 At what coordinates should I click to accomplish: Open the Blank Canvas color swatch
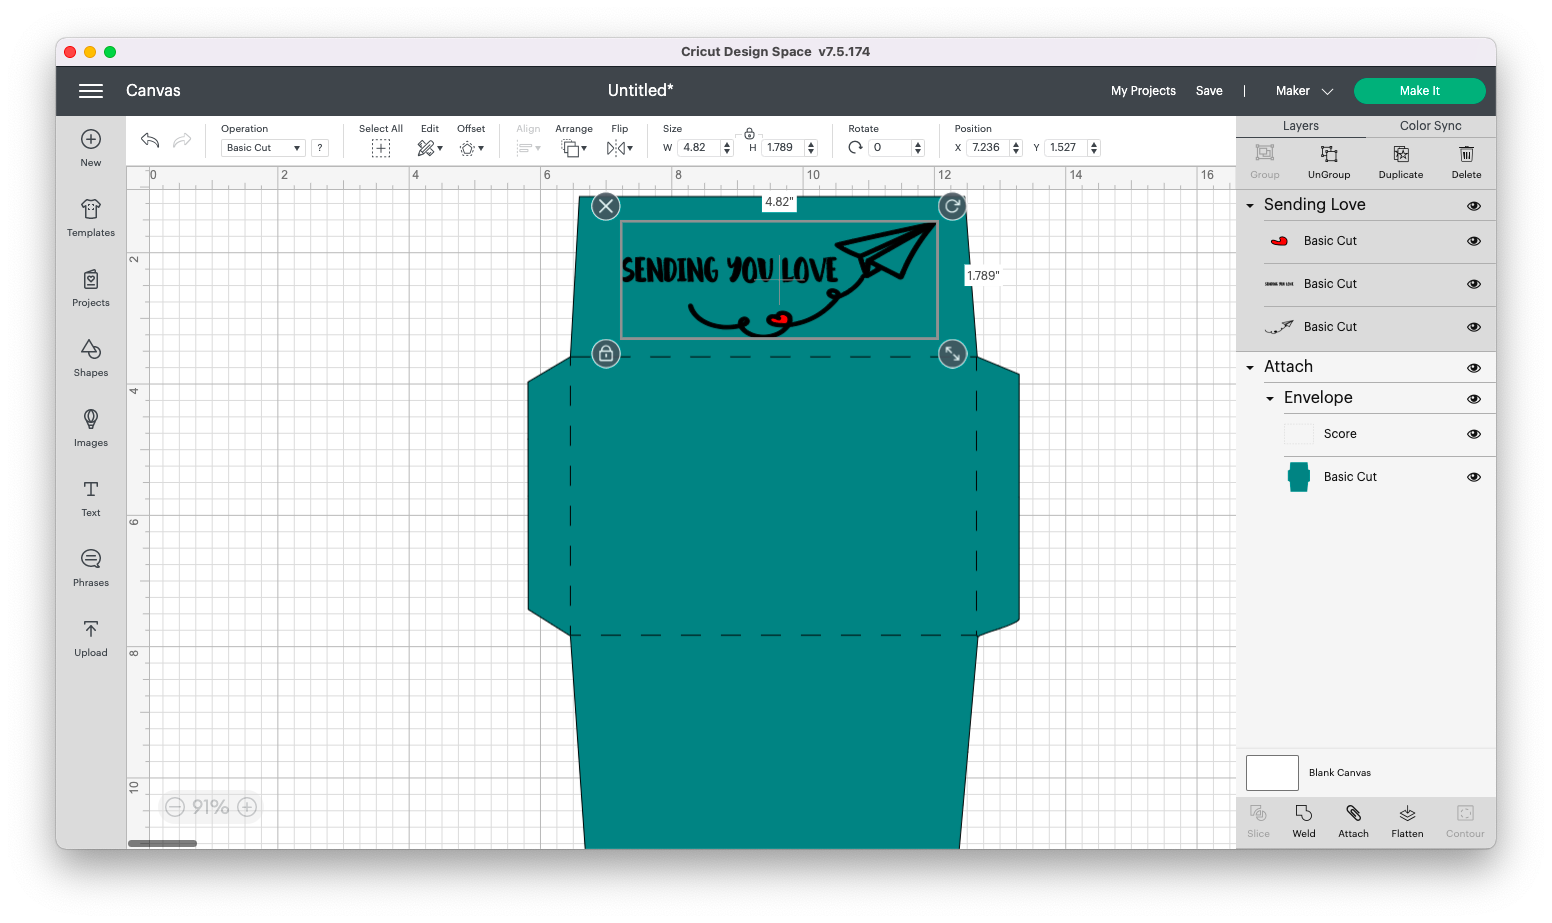1271,772
